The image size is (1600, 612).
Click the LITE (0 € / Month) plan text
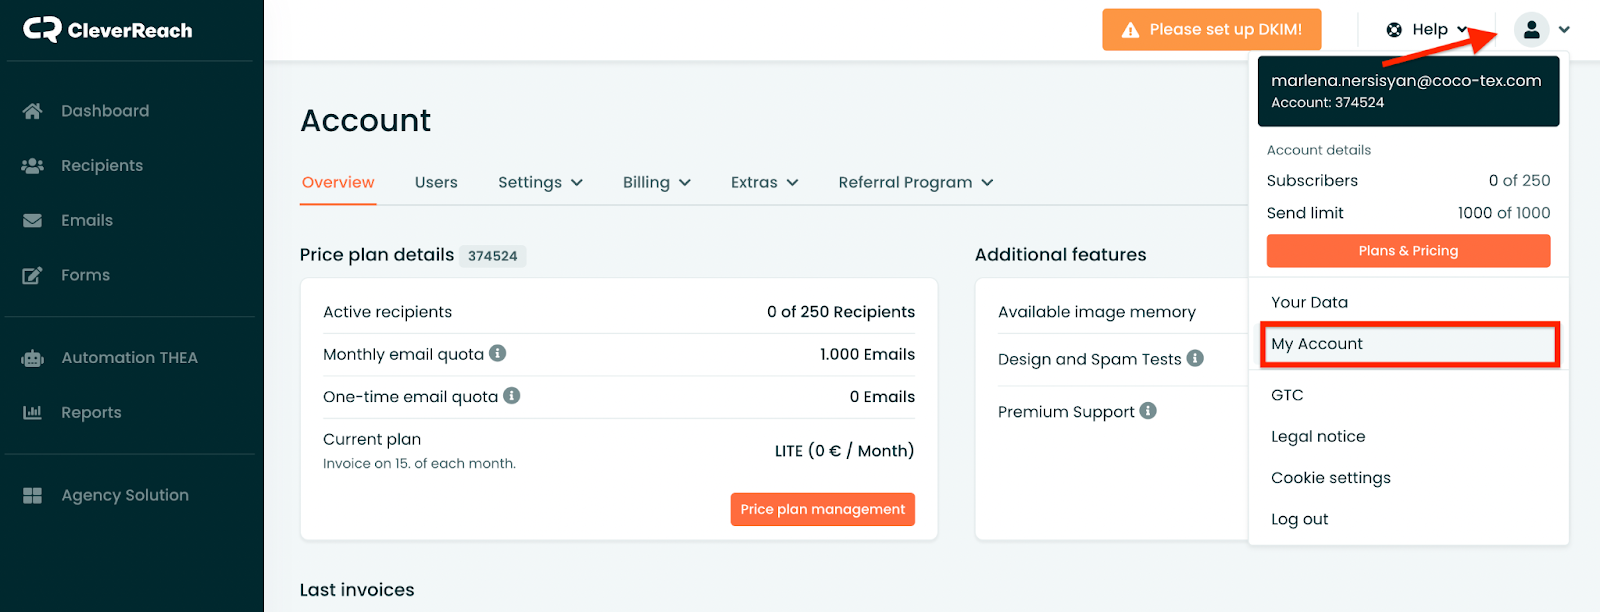[x=844, y=451]
